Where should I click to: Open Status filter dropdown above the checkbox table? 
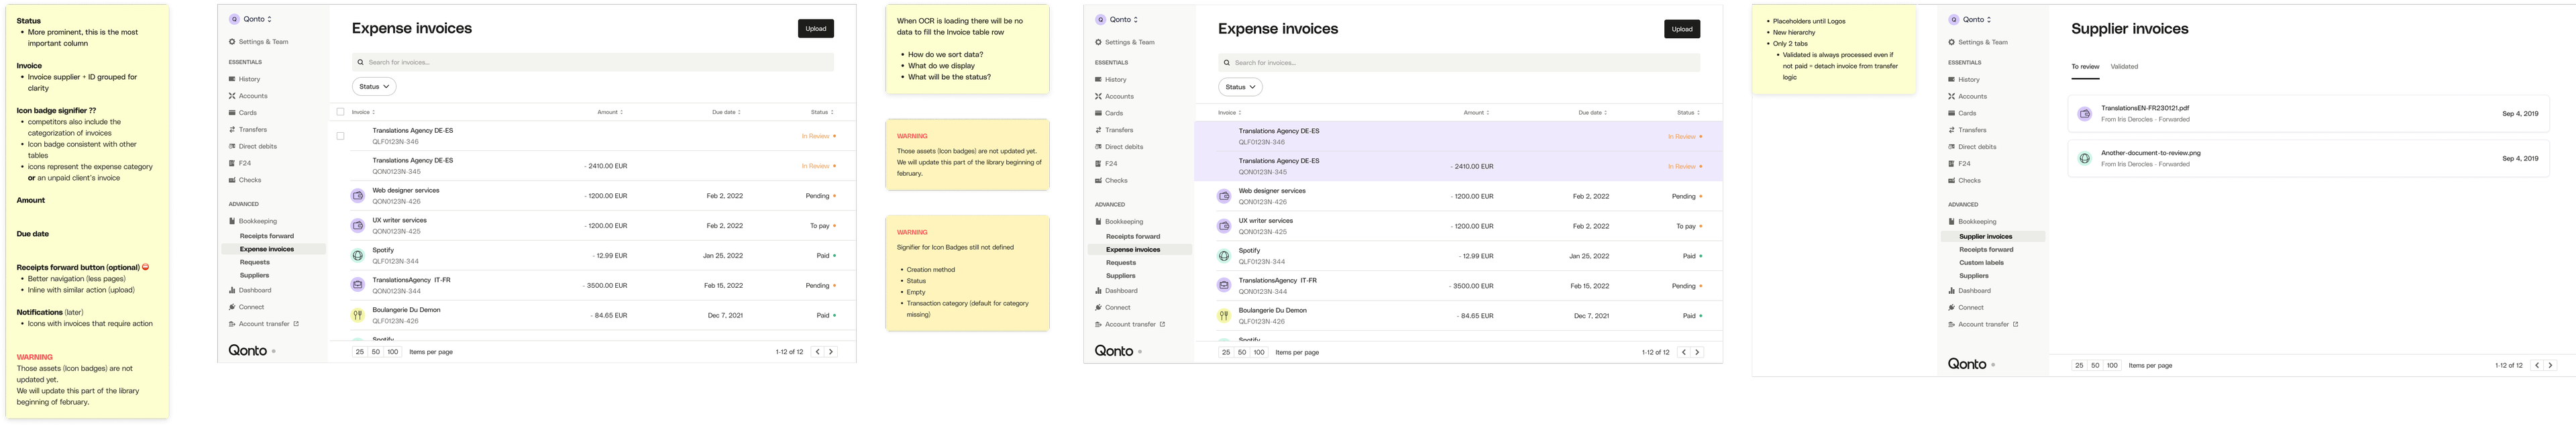tap(374, 87)
